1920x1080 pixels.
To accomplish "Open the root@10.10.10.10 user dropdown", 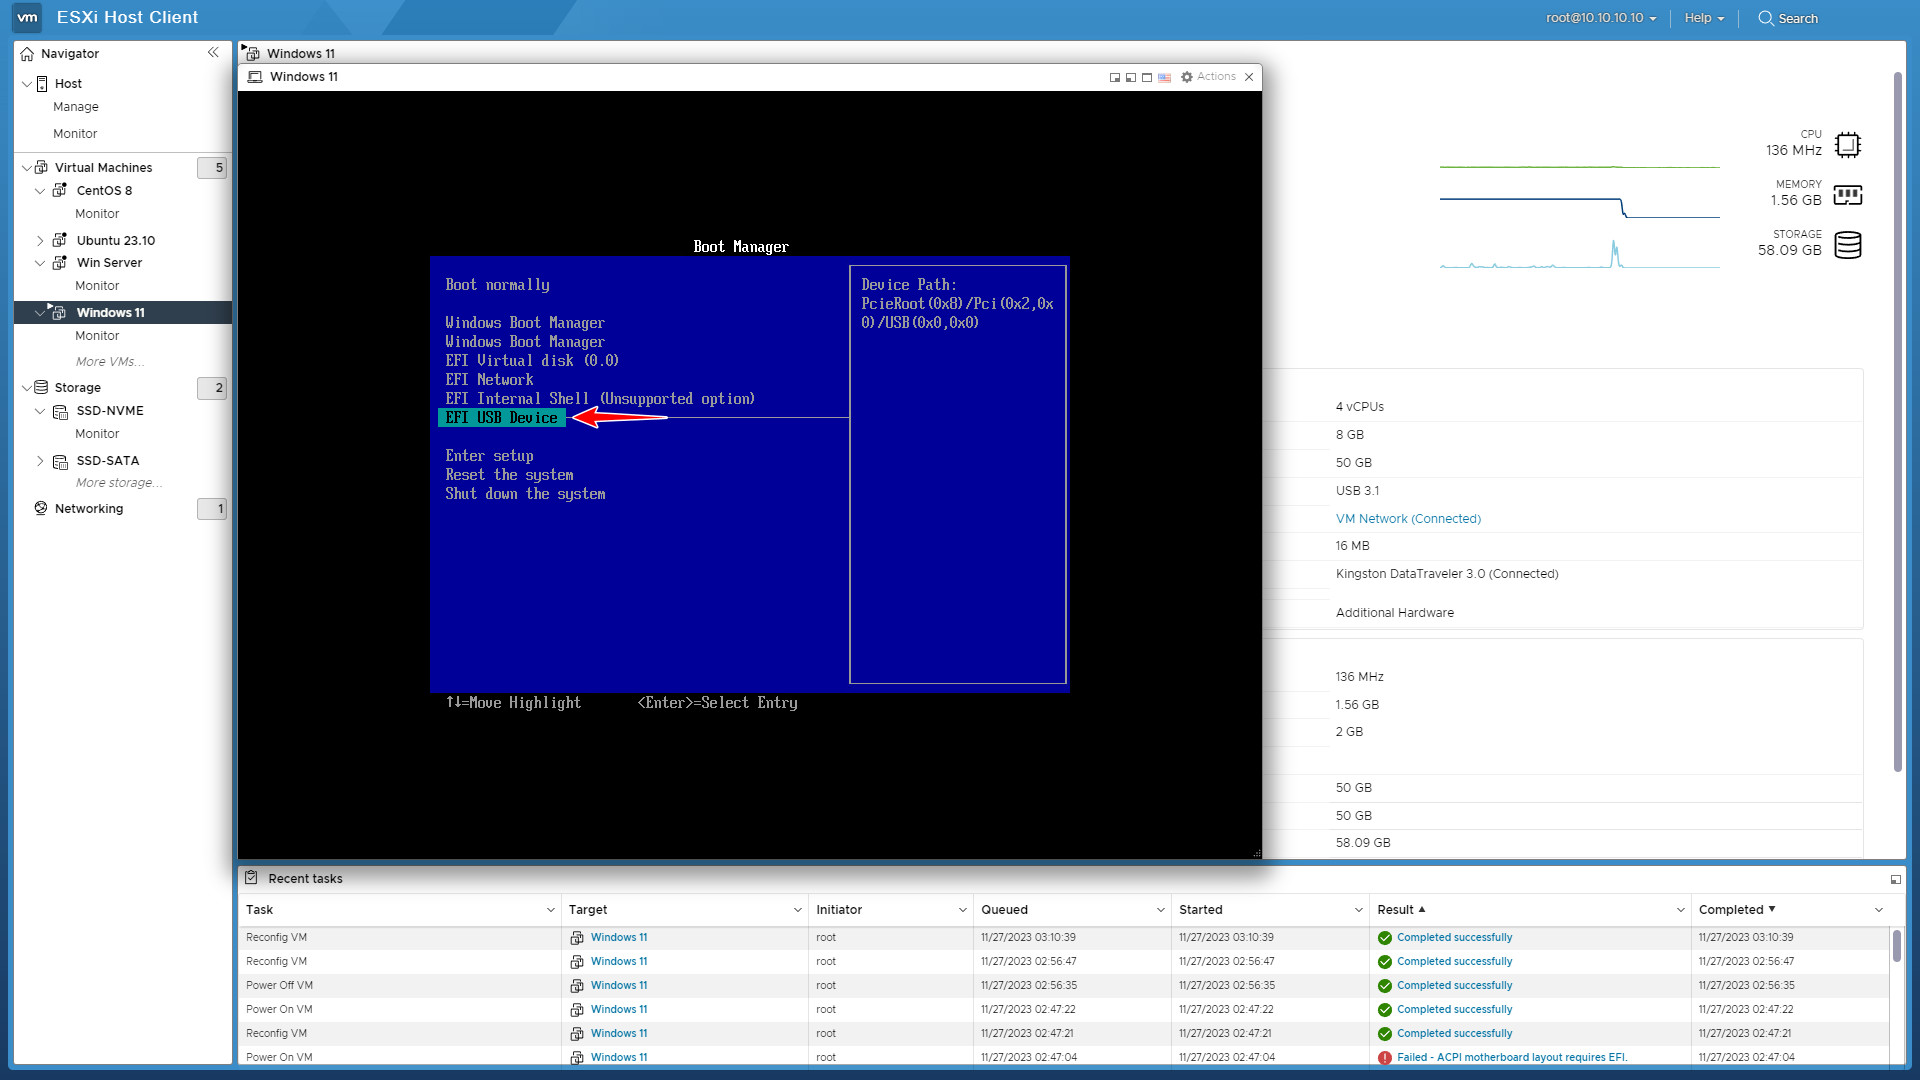I will 1600,18.
